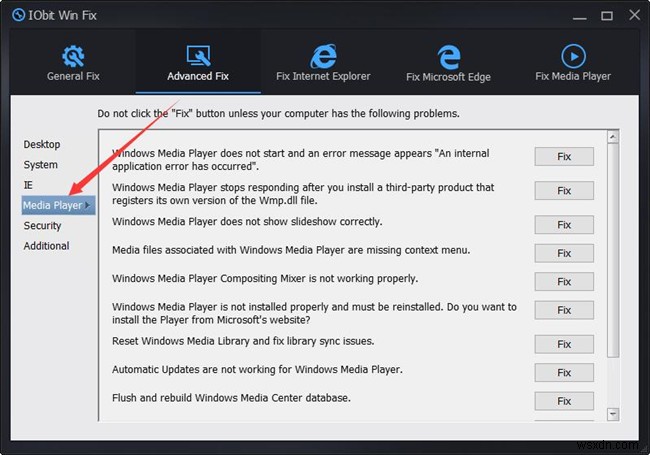Click the General Fix gear wrench icon

(73, 56)
